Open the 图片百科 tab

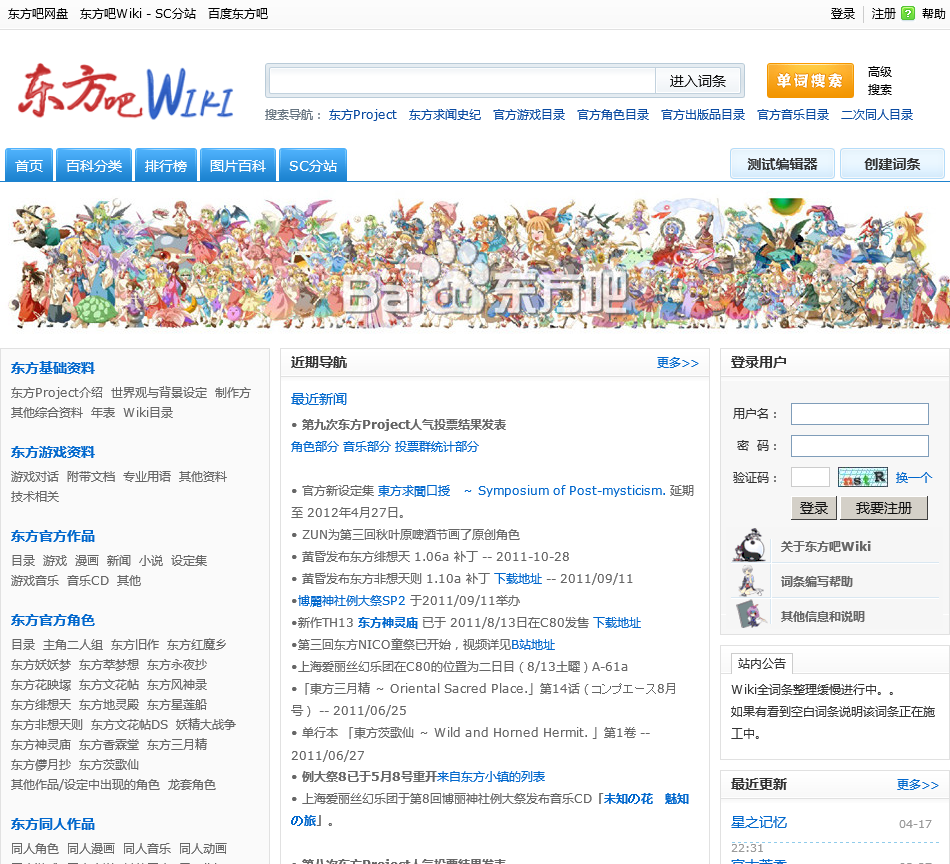(x=238, y=165)
